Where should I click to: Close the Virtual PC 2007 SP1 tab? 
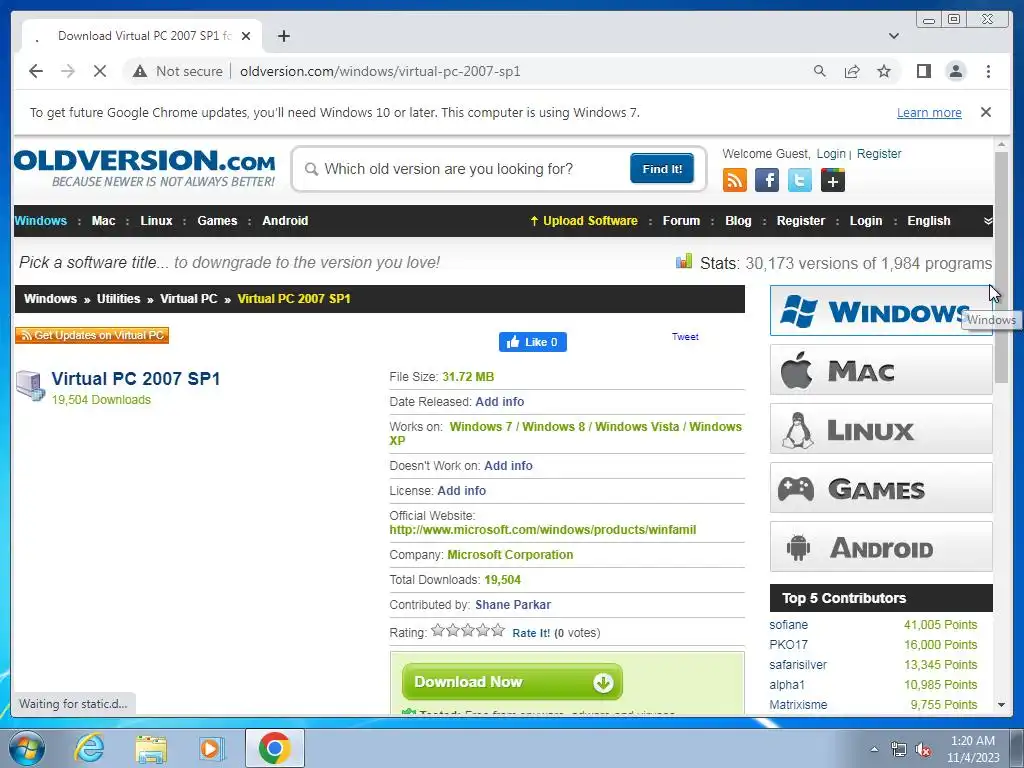(246, 36)
